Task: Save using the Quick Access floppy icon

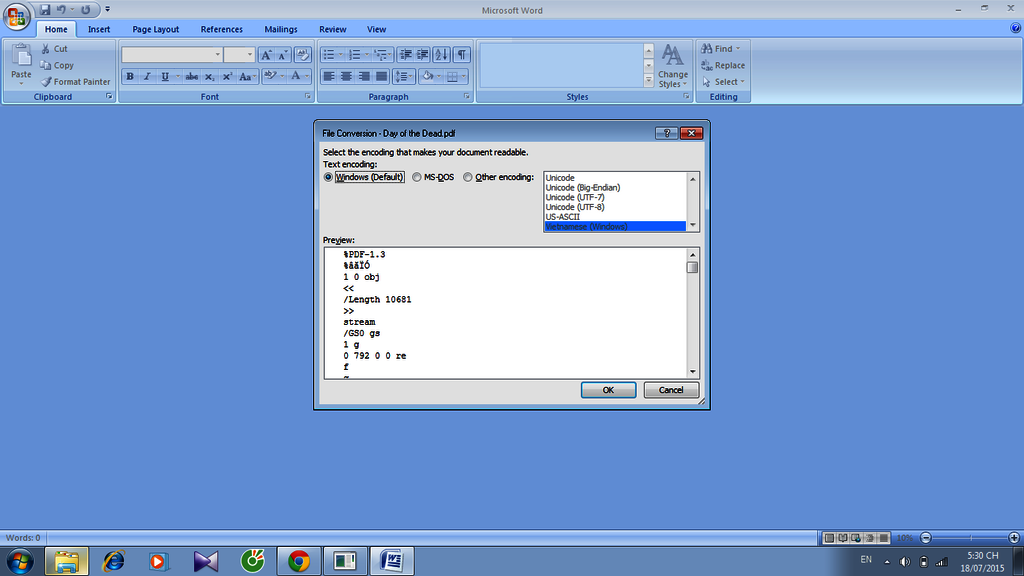Action: tap(45, 10)
